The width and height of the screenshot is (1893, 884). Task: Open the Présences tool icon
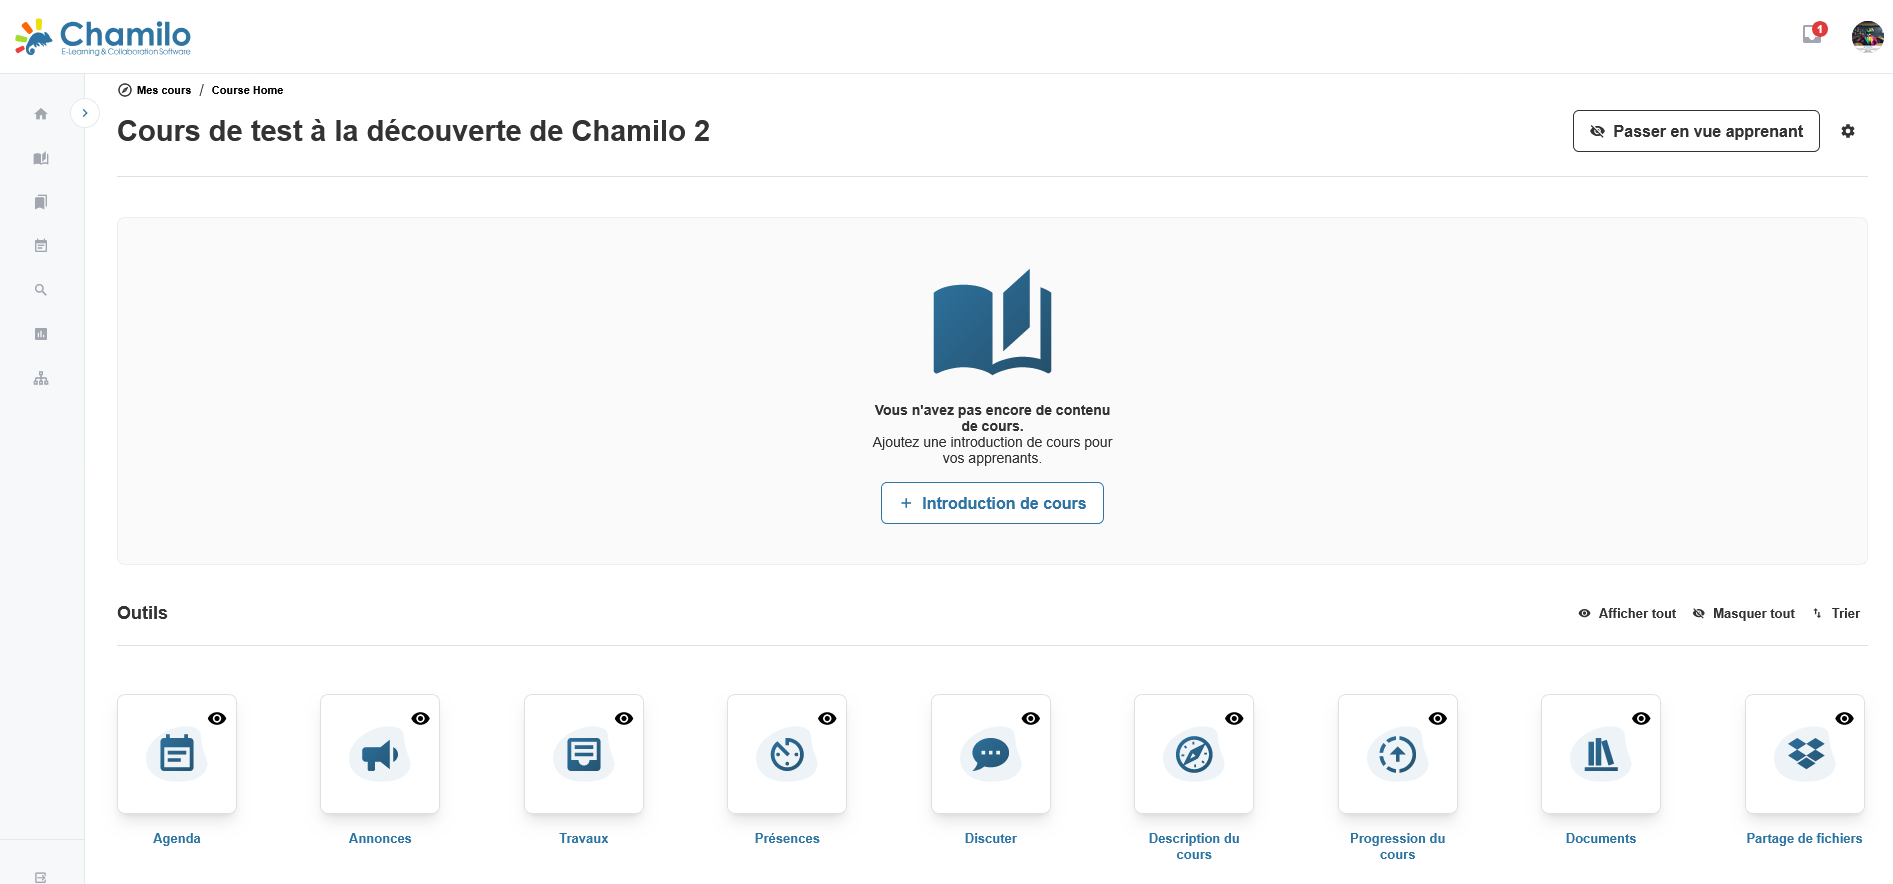(787, 754)
